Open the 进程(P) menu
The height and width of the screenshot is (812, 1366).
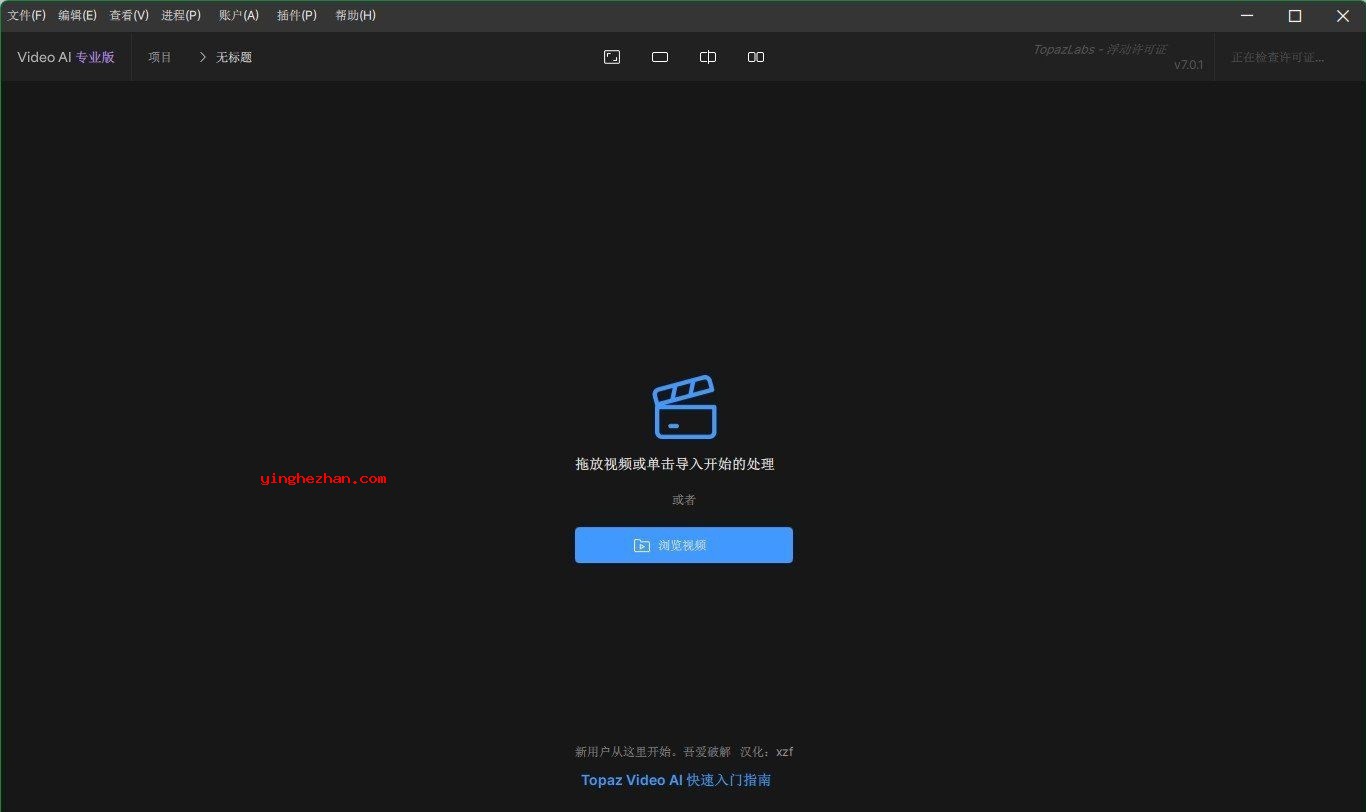point(181,16)
